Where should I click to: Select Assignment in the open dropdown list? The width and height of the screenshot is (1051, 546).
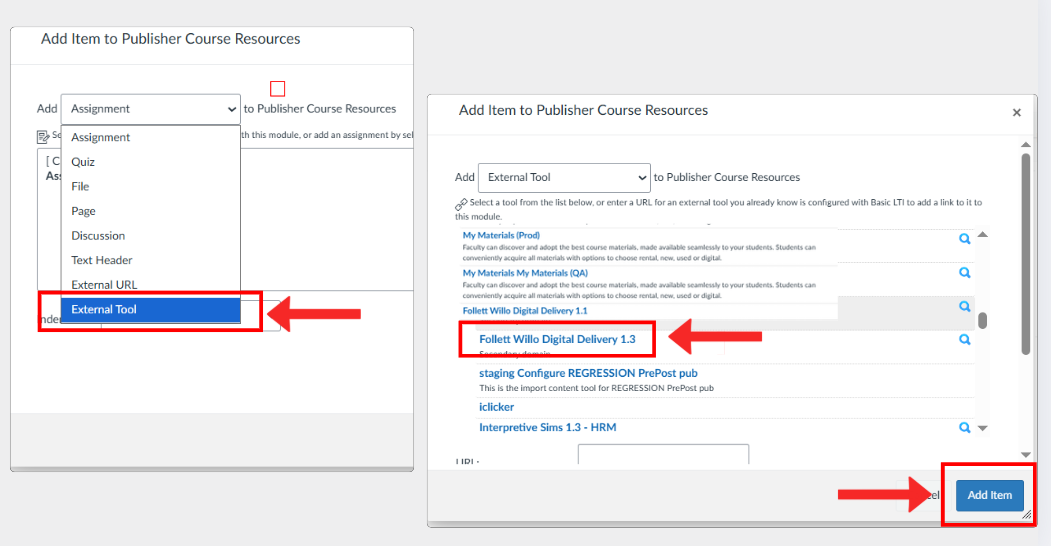pos(151,137)
